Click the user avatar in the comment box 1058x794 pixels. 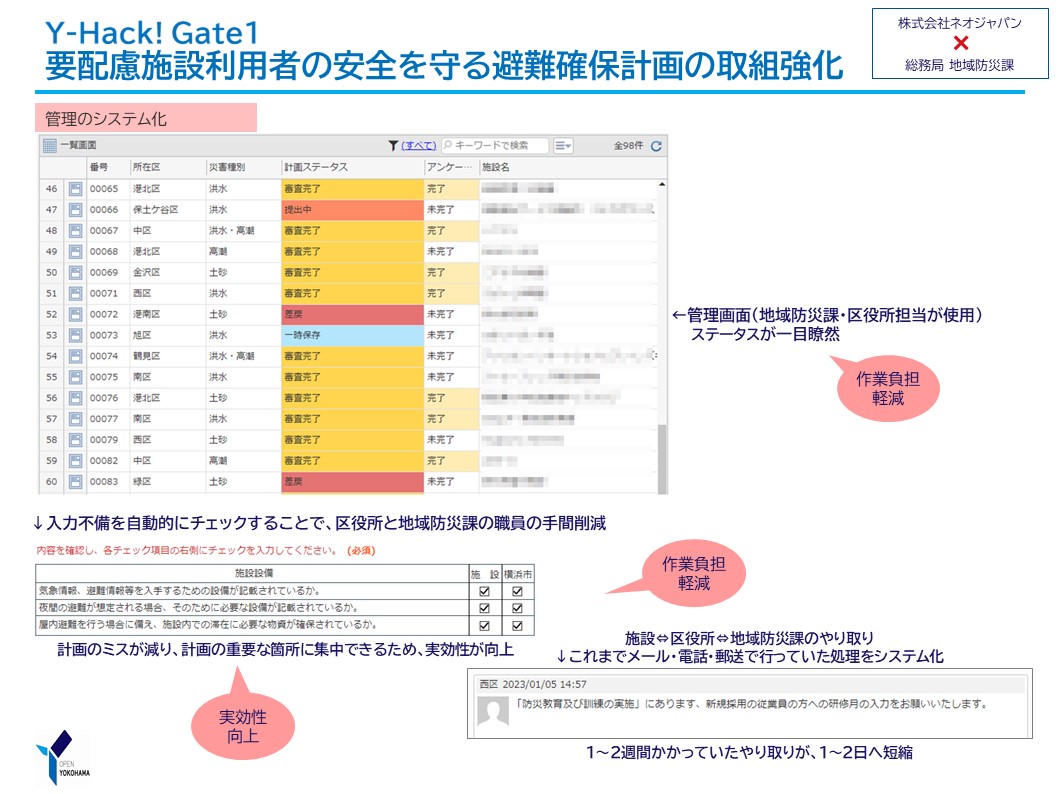(493, 712)
